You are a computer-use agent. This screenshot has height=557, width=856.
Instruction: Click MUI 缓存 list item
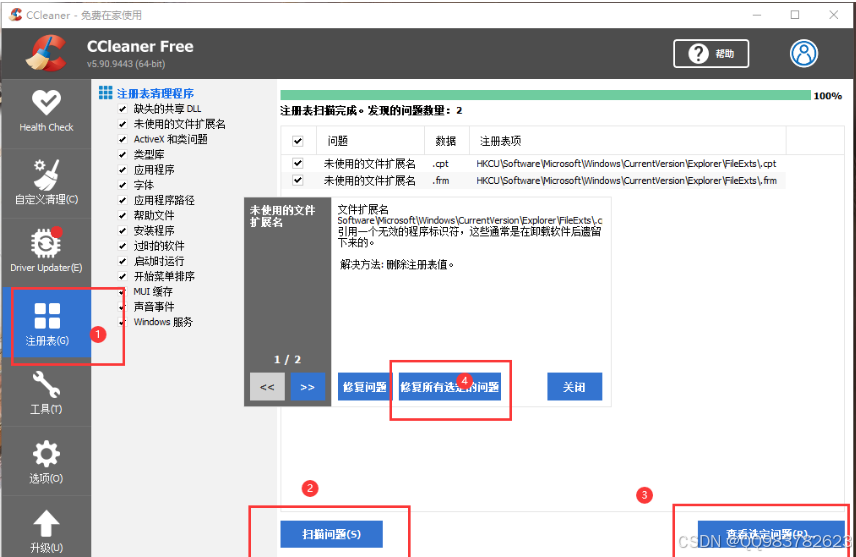(153, 292)
